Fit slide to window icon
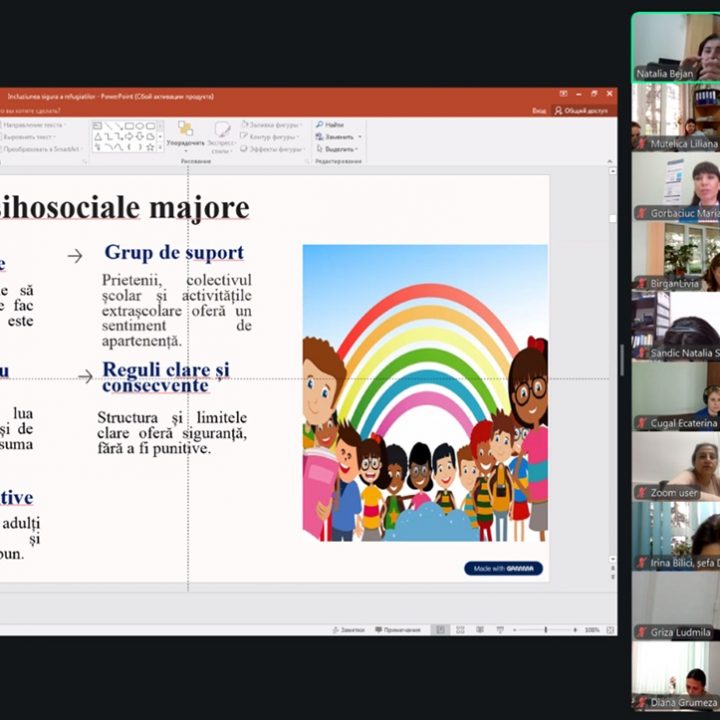Image resolution: width=720 pixels, height=720 pixels. 610,630
